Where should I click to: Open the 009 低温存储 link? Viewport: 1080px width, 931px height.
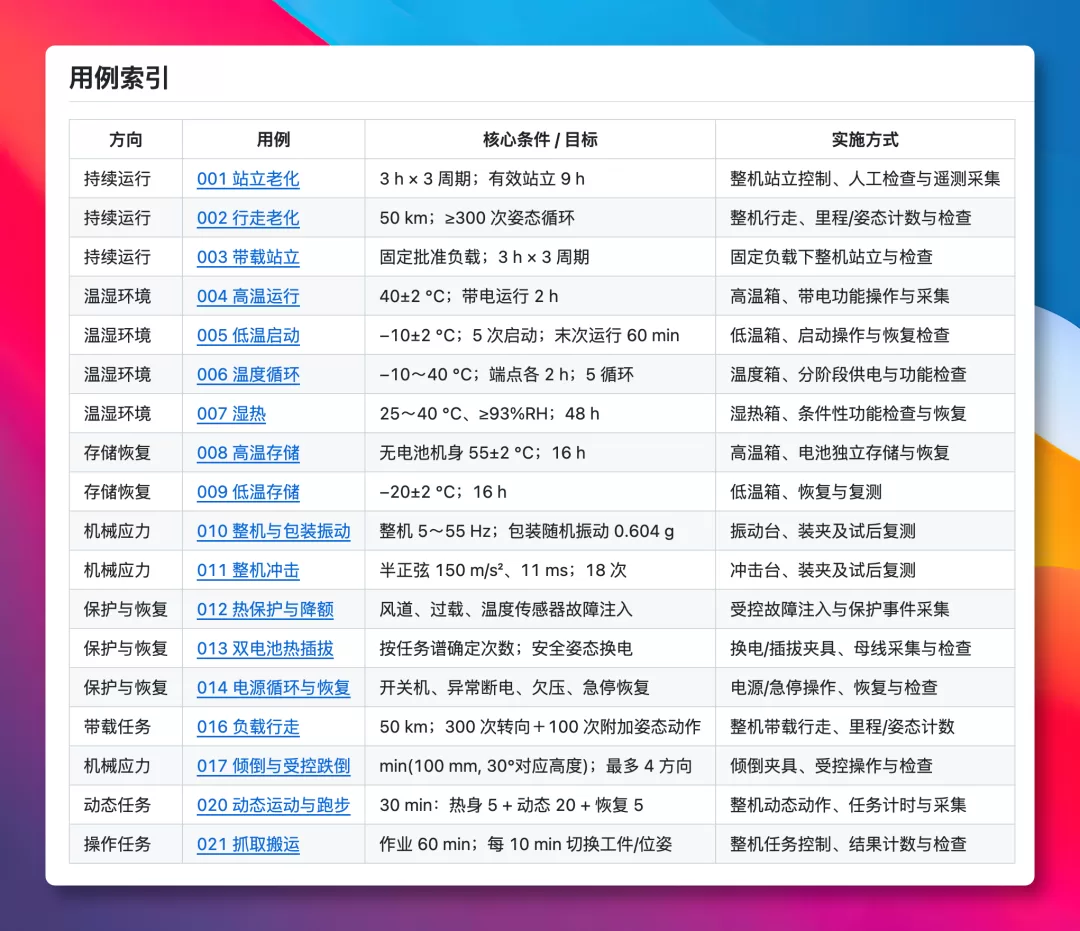[x=248, y=493]
